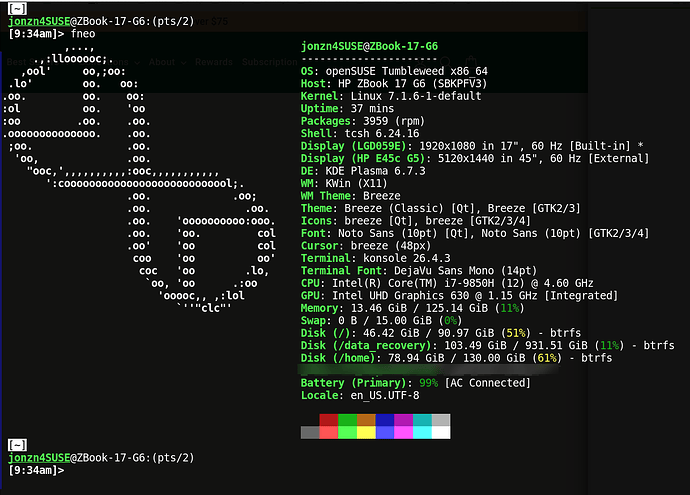Select the "Display (LGD059E)" built-in display line
The height and width of the screenshot is (495, 690).
coord(472,146)
